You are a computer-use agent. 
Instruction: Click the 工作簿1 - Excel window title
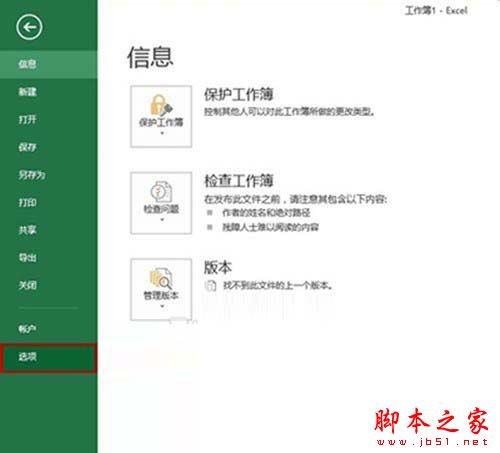click(436, 11)
